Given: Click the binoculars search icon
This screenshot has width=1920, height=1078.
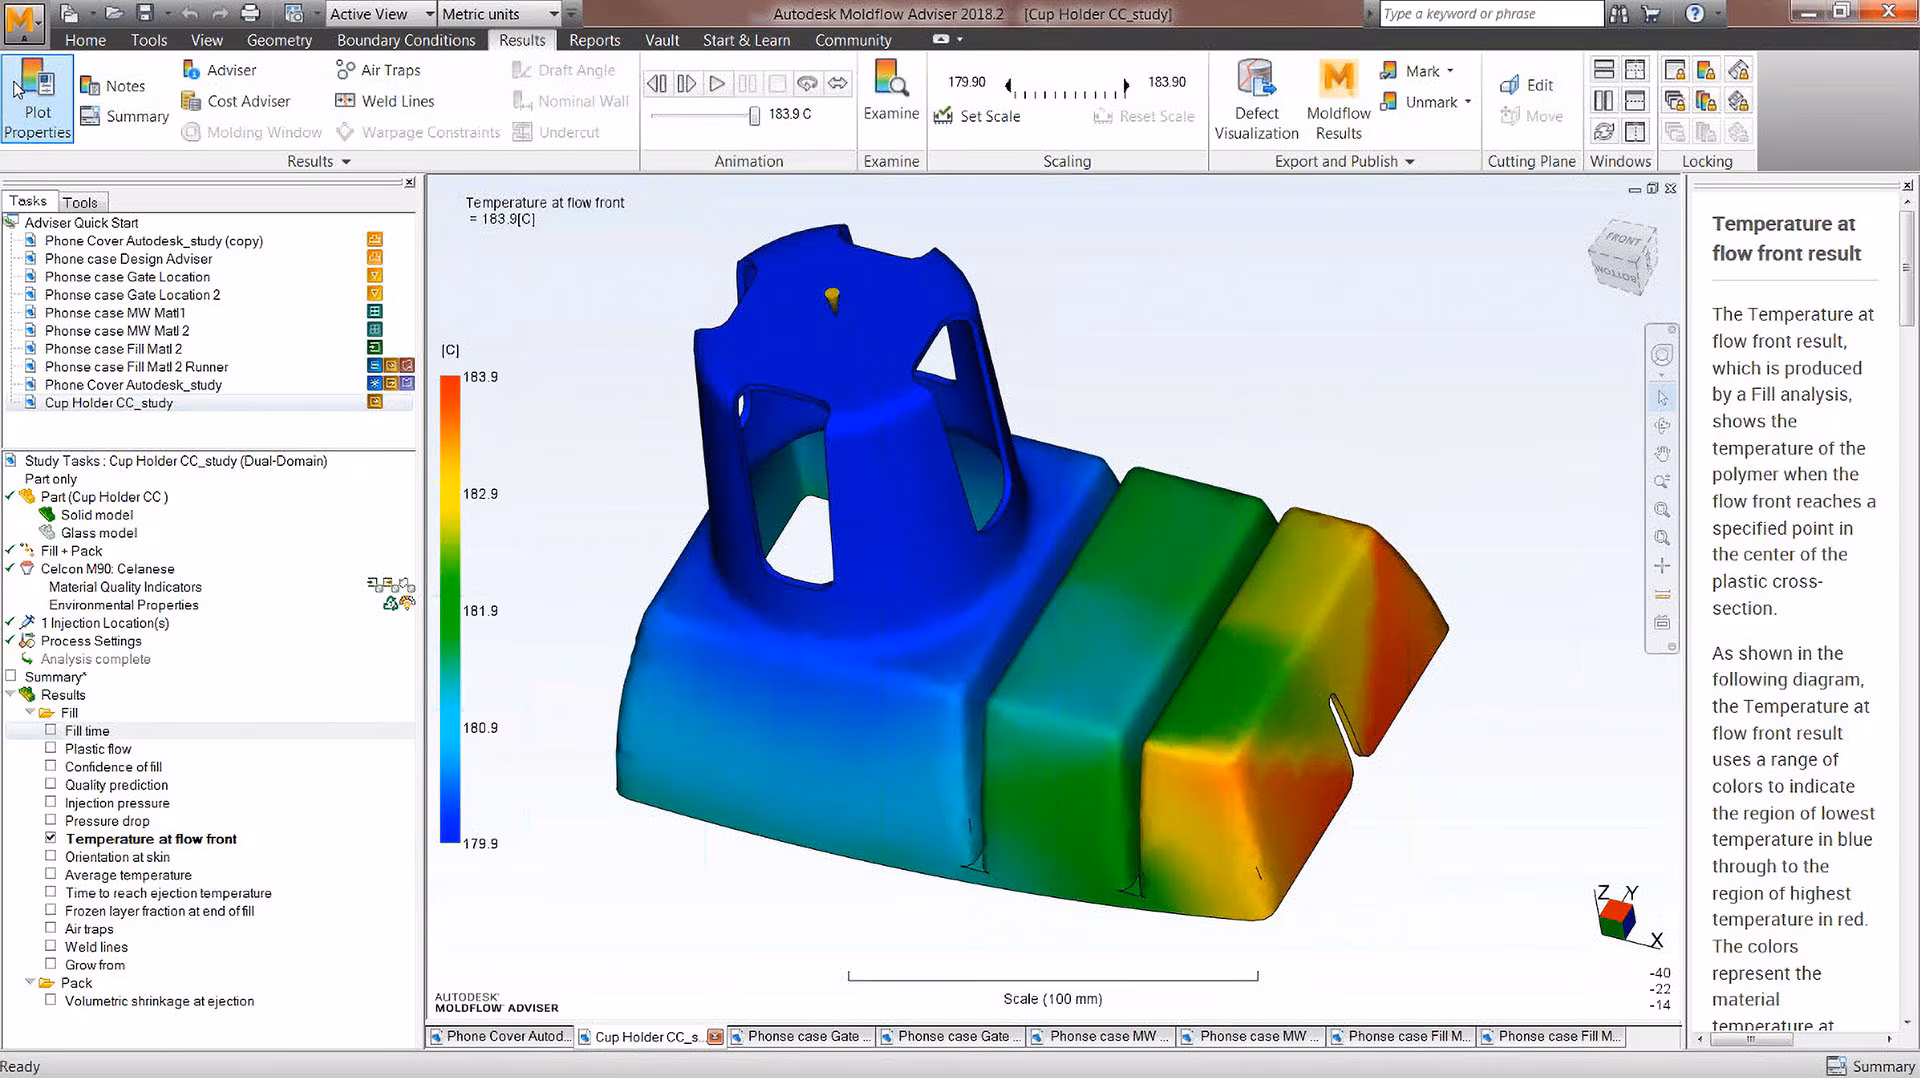Looking at the screenshot, I should coord(1619,14).
